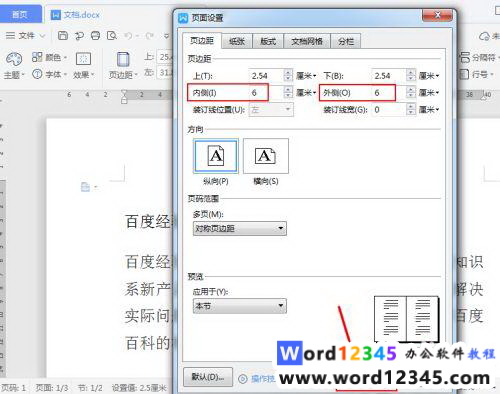The image size is (500, 394).
Task: Select 横向(S) landscape orientation
Action: point(266,156)
